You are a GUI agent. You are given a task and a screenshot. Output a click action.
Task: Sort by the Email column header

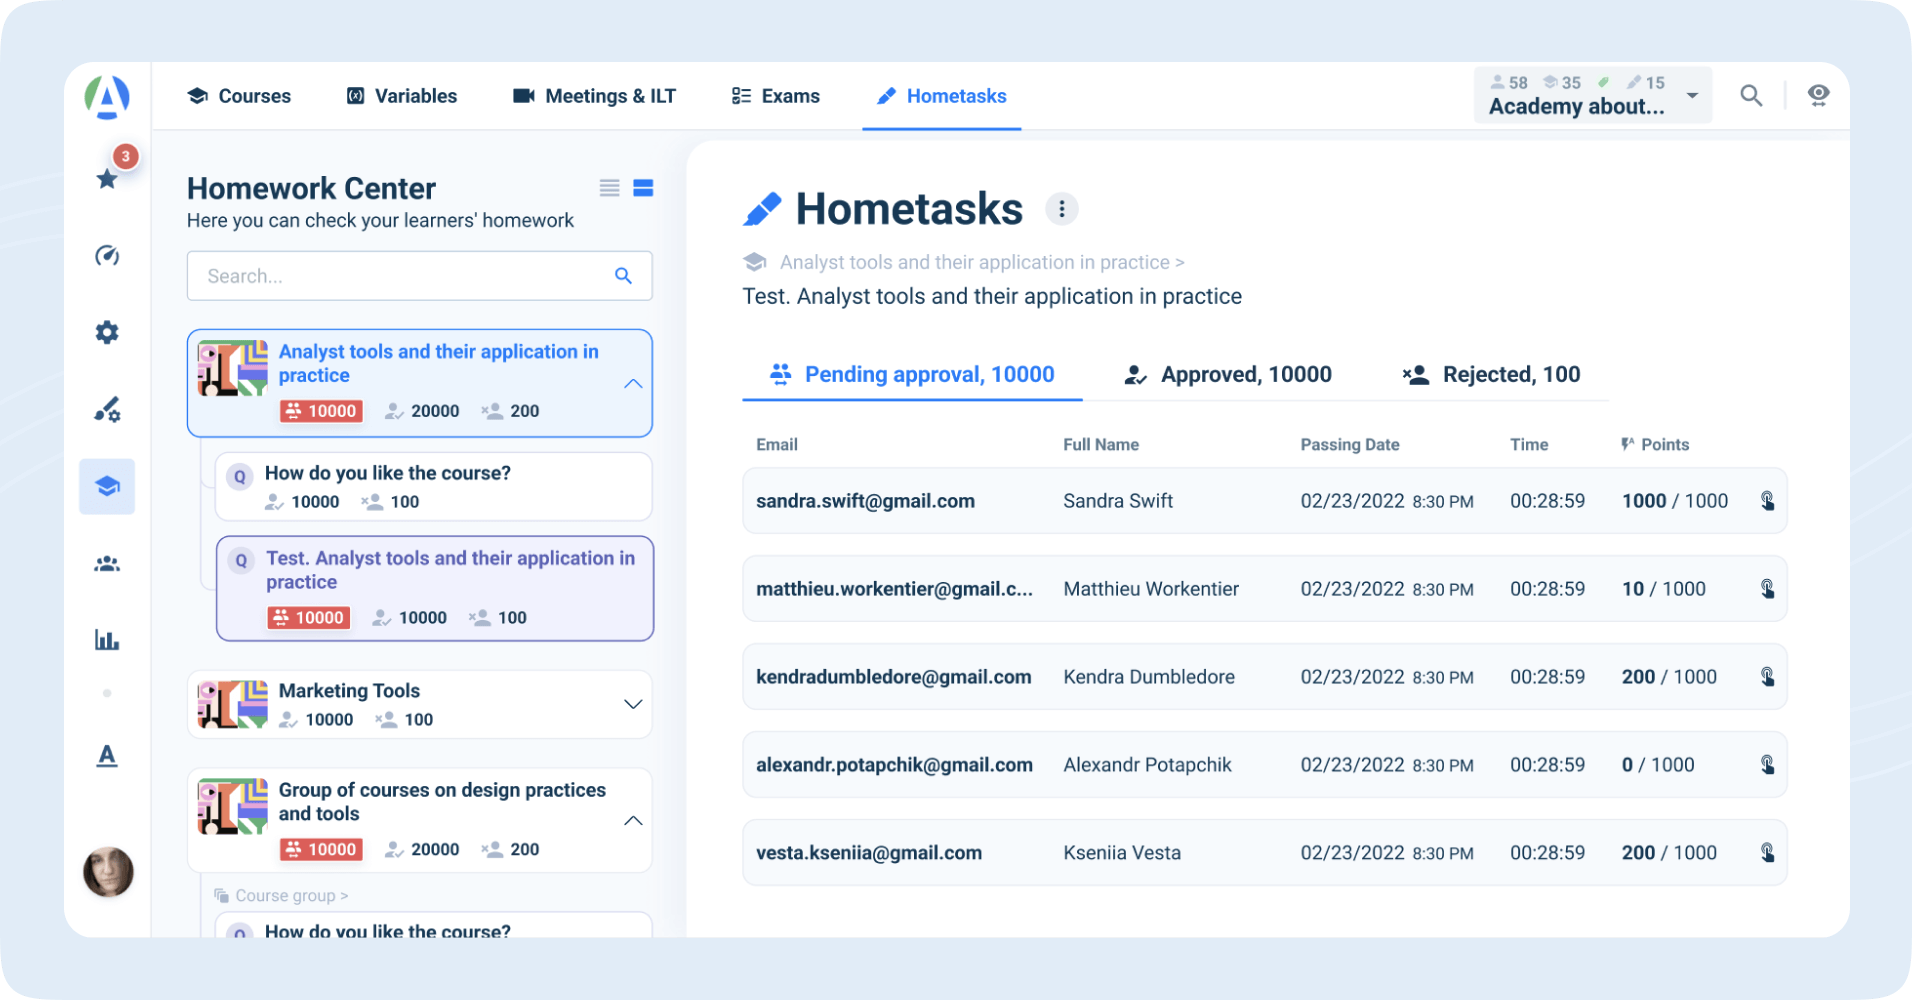coord(777,445)
